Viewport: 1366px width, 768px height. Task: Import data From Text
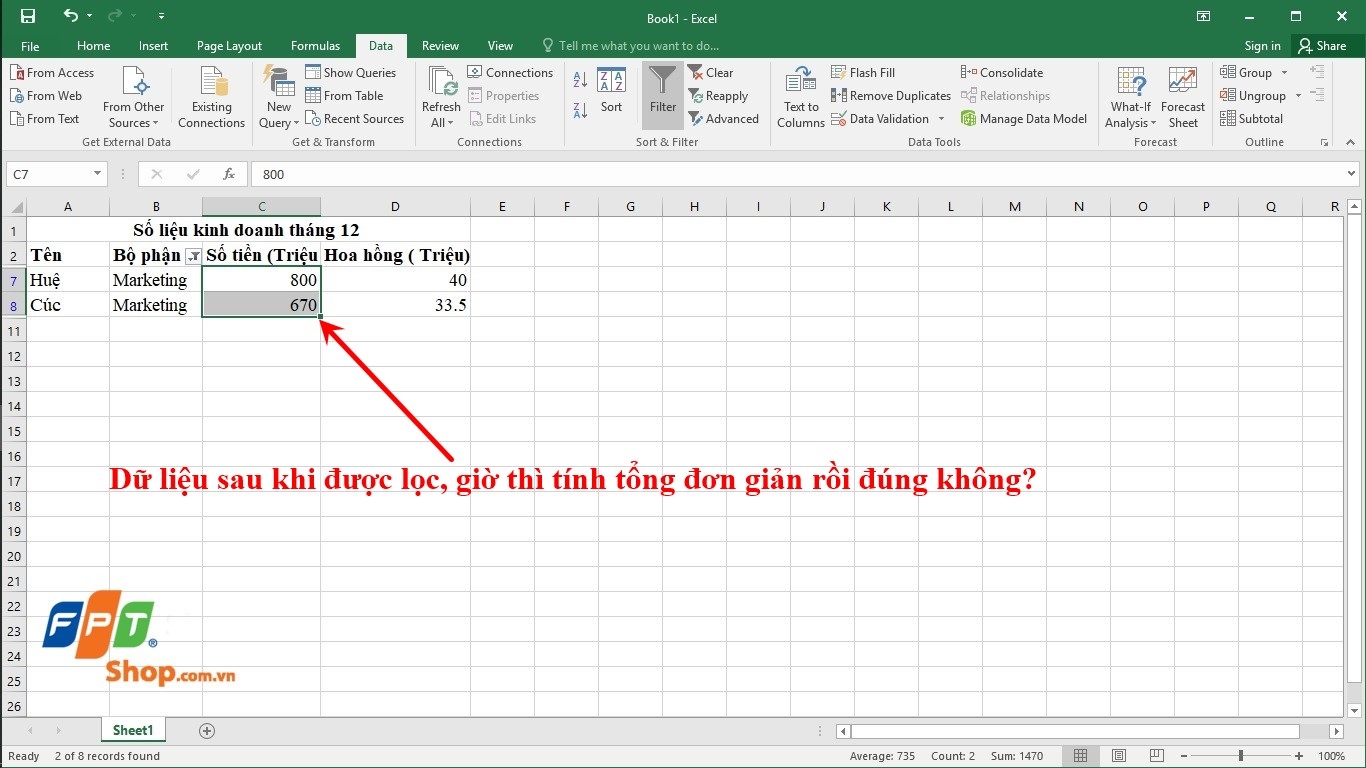point(45,119)
